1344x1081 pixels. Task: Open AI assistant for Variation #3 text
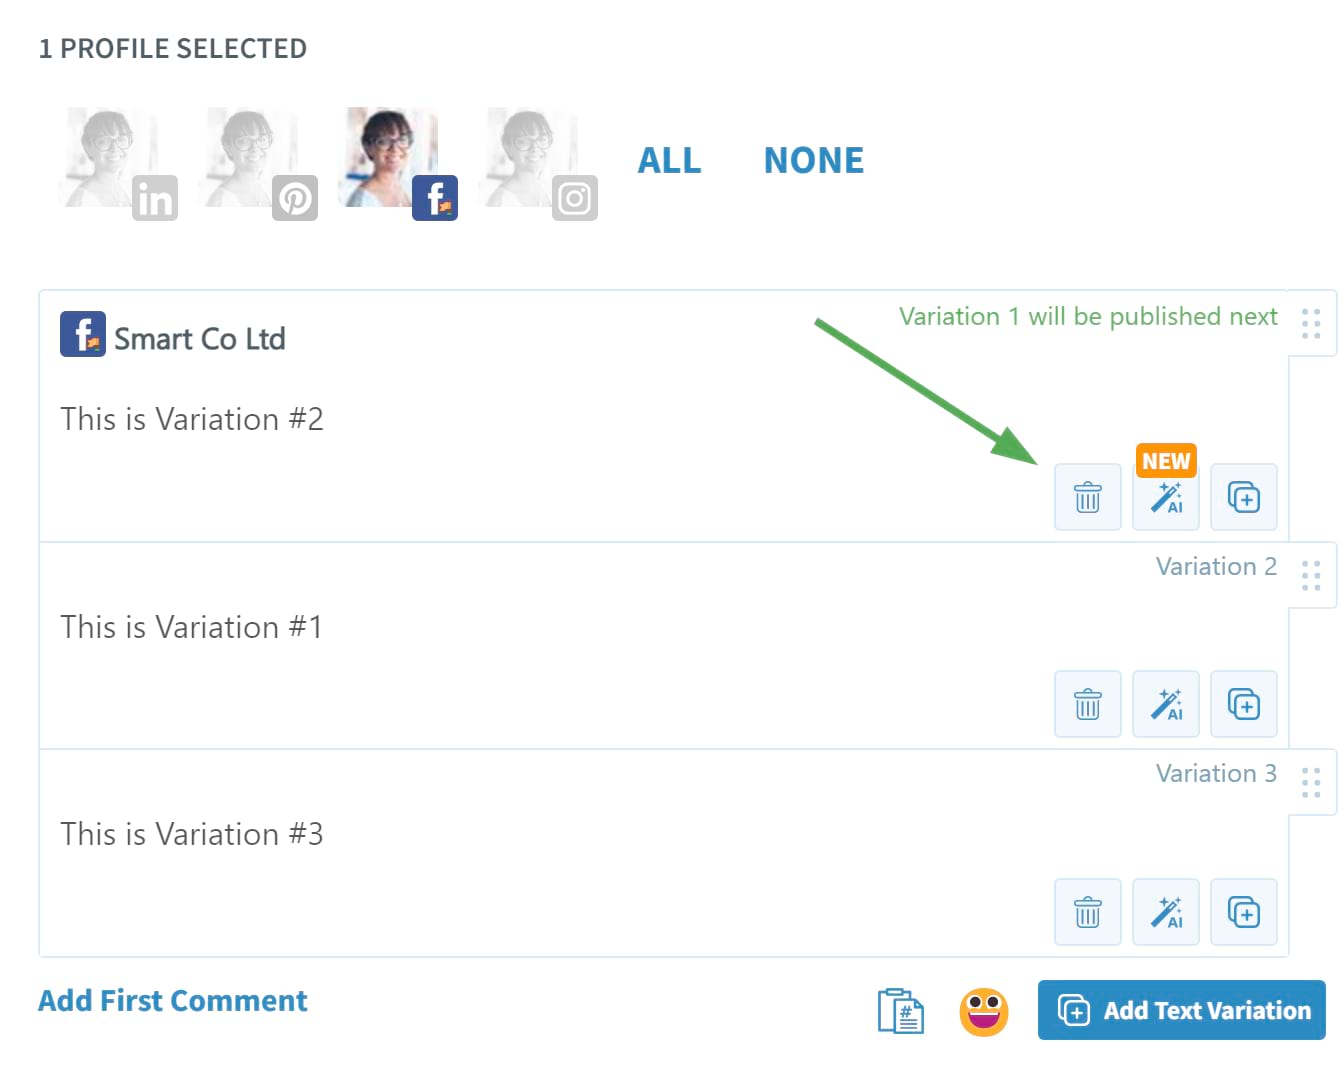pyautogui.click(x=1165, y=912)
